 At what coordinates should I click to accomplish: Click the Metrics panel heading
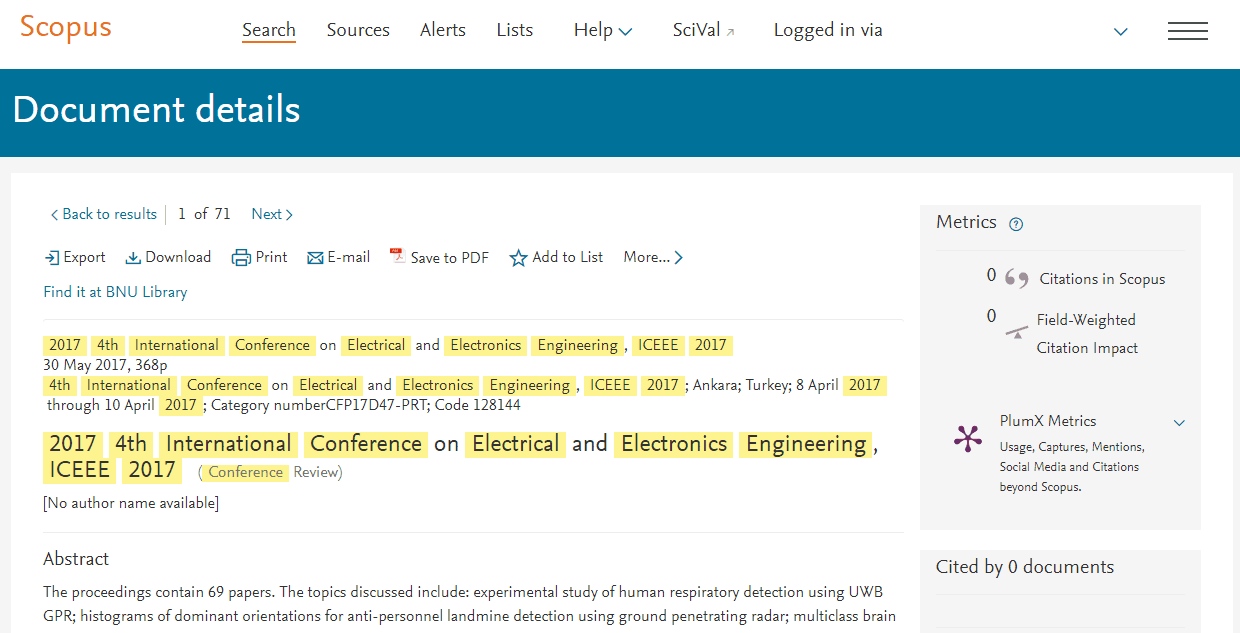click(x=966, y=222)
